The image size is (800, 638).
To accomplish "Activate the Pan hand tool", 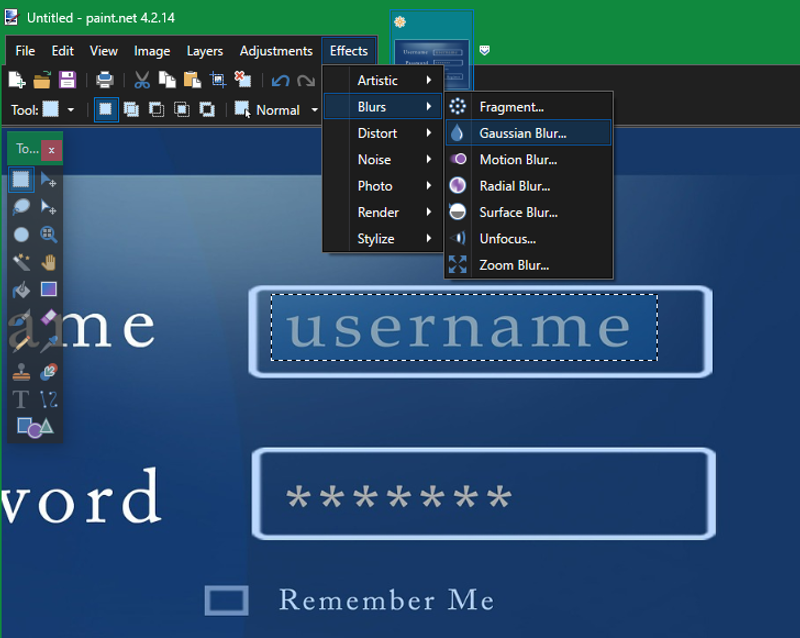I will pos(48,262).
